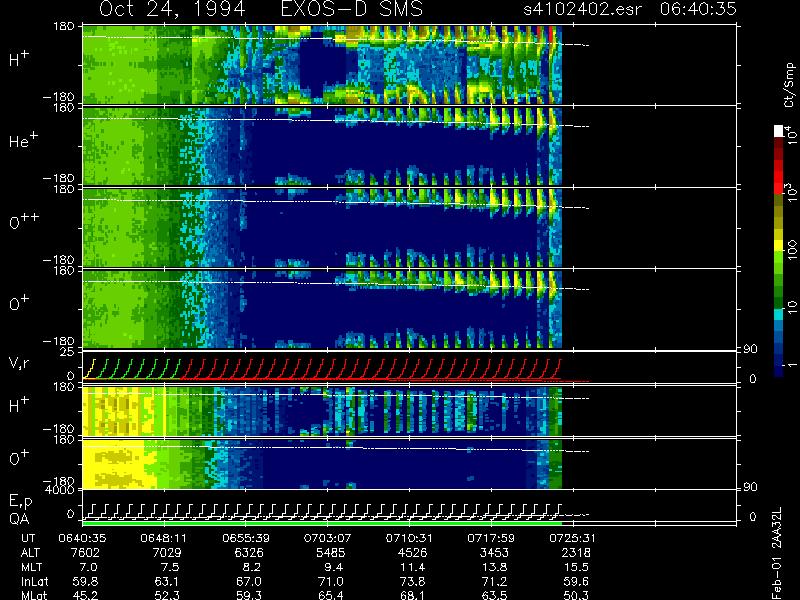
Task: Click the MLT value '15.5'
Action: click(x=576, y=567)
